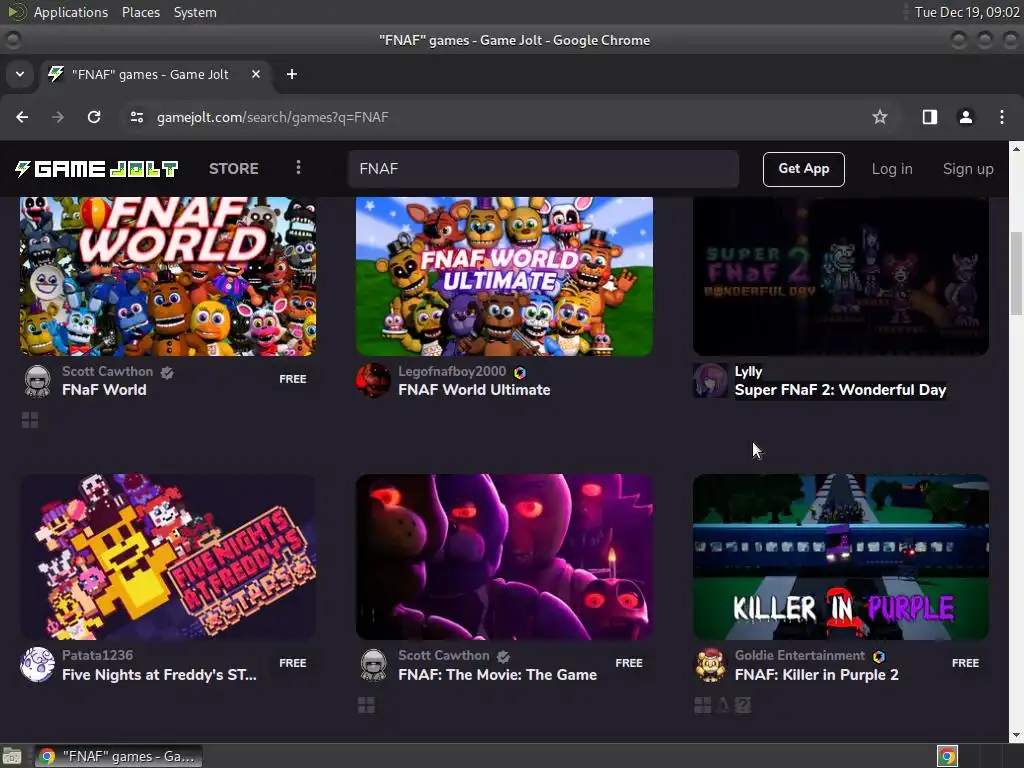This screenshot has height=768, width=1024.
Task: Open the STORE page
Action: (234, 168)
